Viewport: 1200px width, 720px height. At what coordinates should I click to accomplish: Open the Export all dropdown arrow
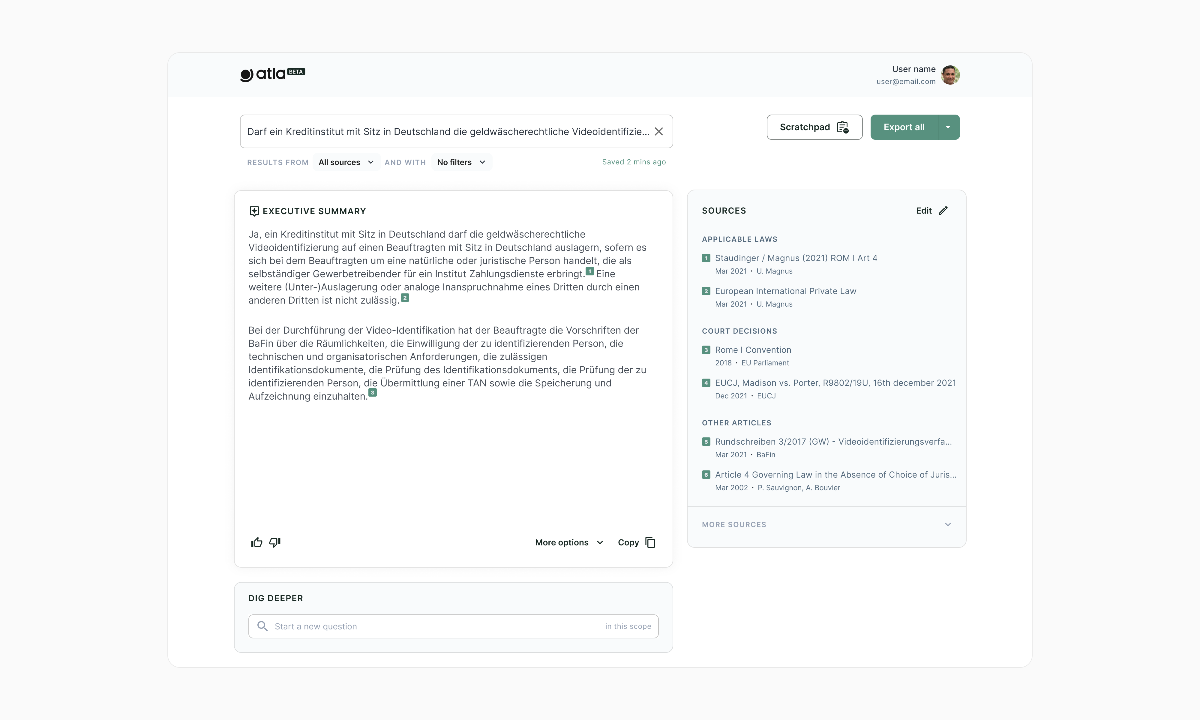pyautogui.click(x=948, y=127)
